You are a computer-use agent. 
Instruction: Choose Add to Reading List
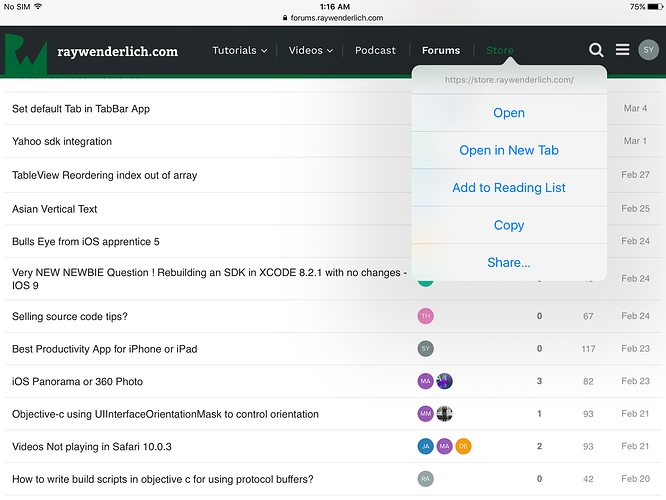tap(509, 187)
